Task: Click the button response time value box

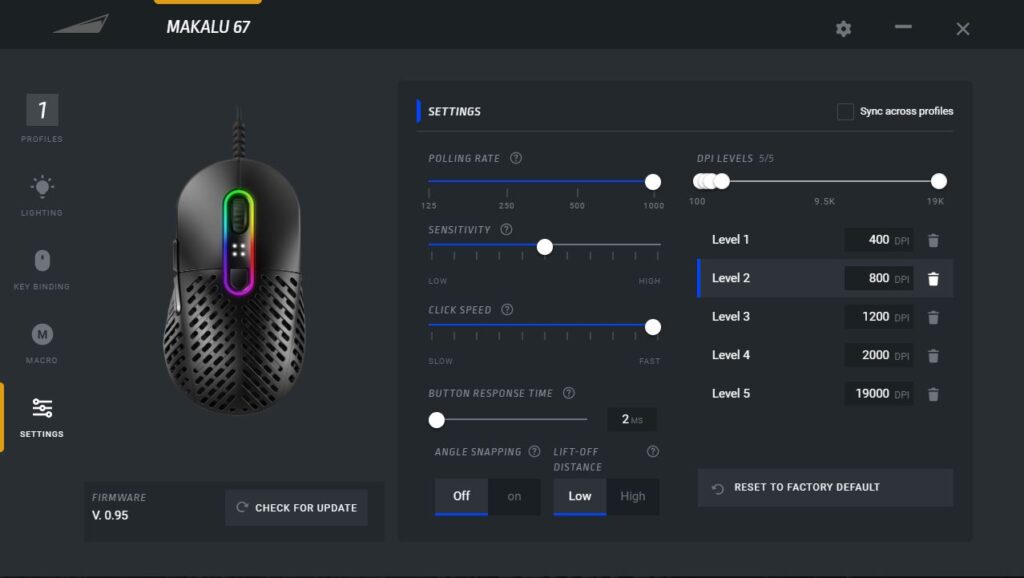Action: tap(631, 420)
